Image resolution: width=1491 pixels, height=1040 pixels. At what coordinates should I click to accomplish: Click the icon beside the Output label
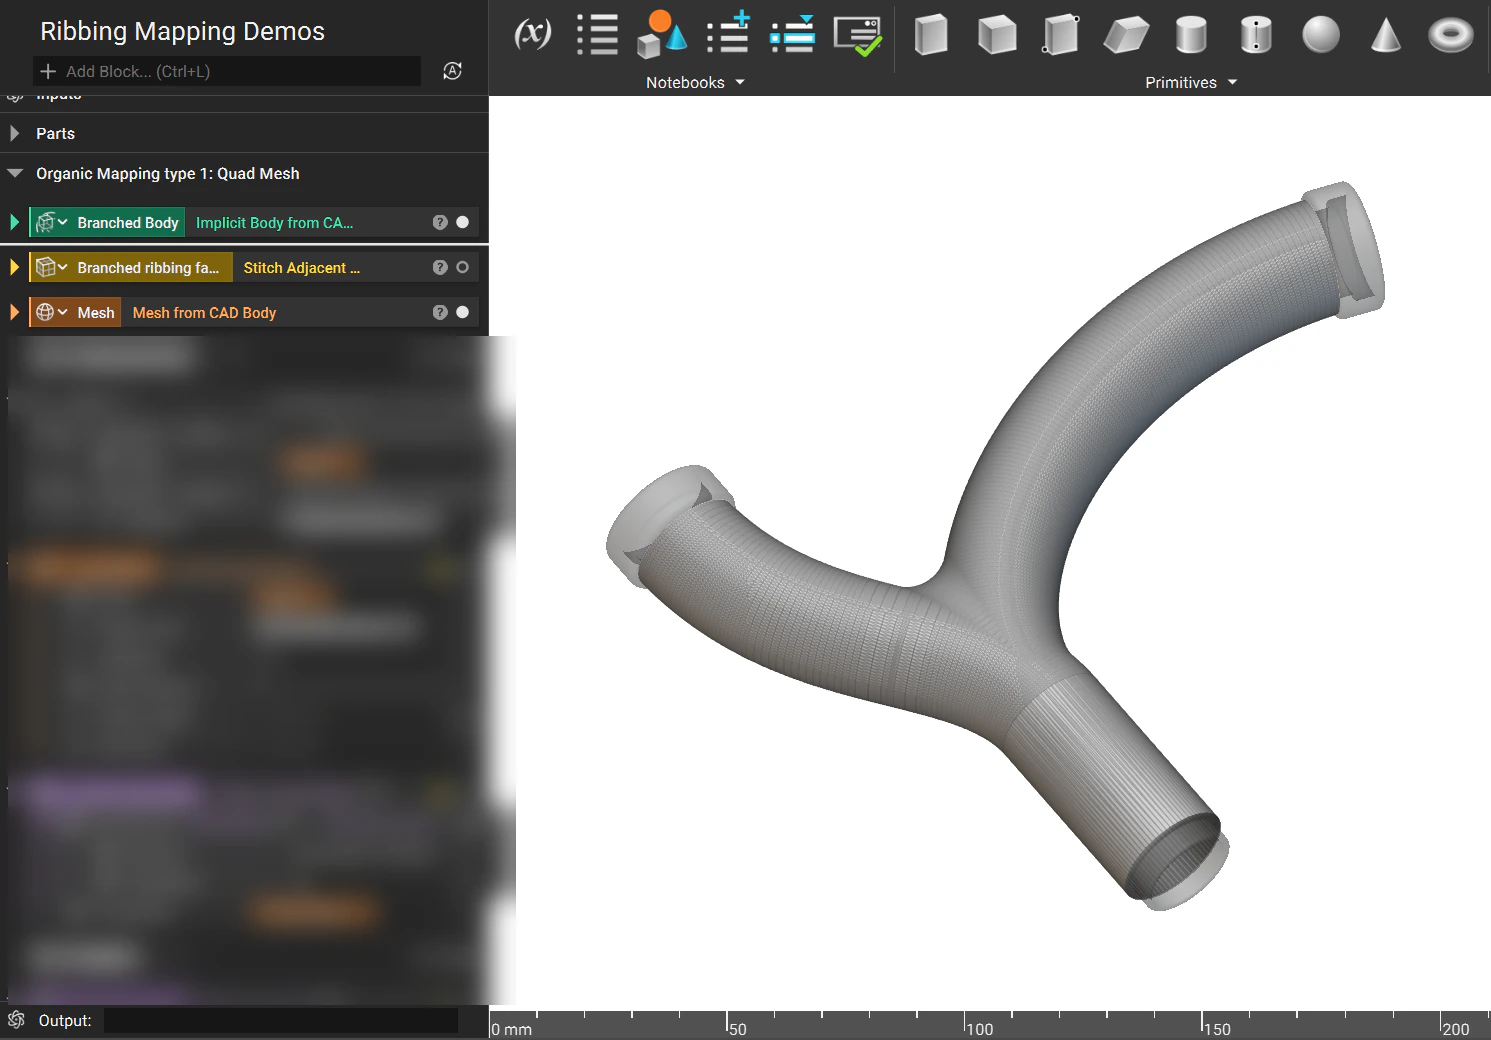(16, 1019)
